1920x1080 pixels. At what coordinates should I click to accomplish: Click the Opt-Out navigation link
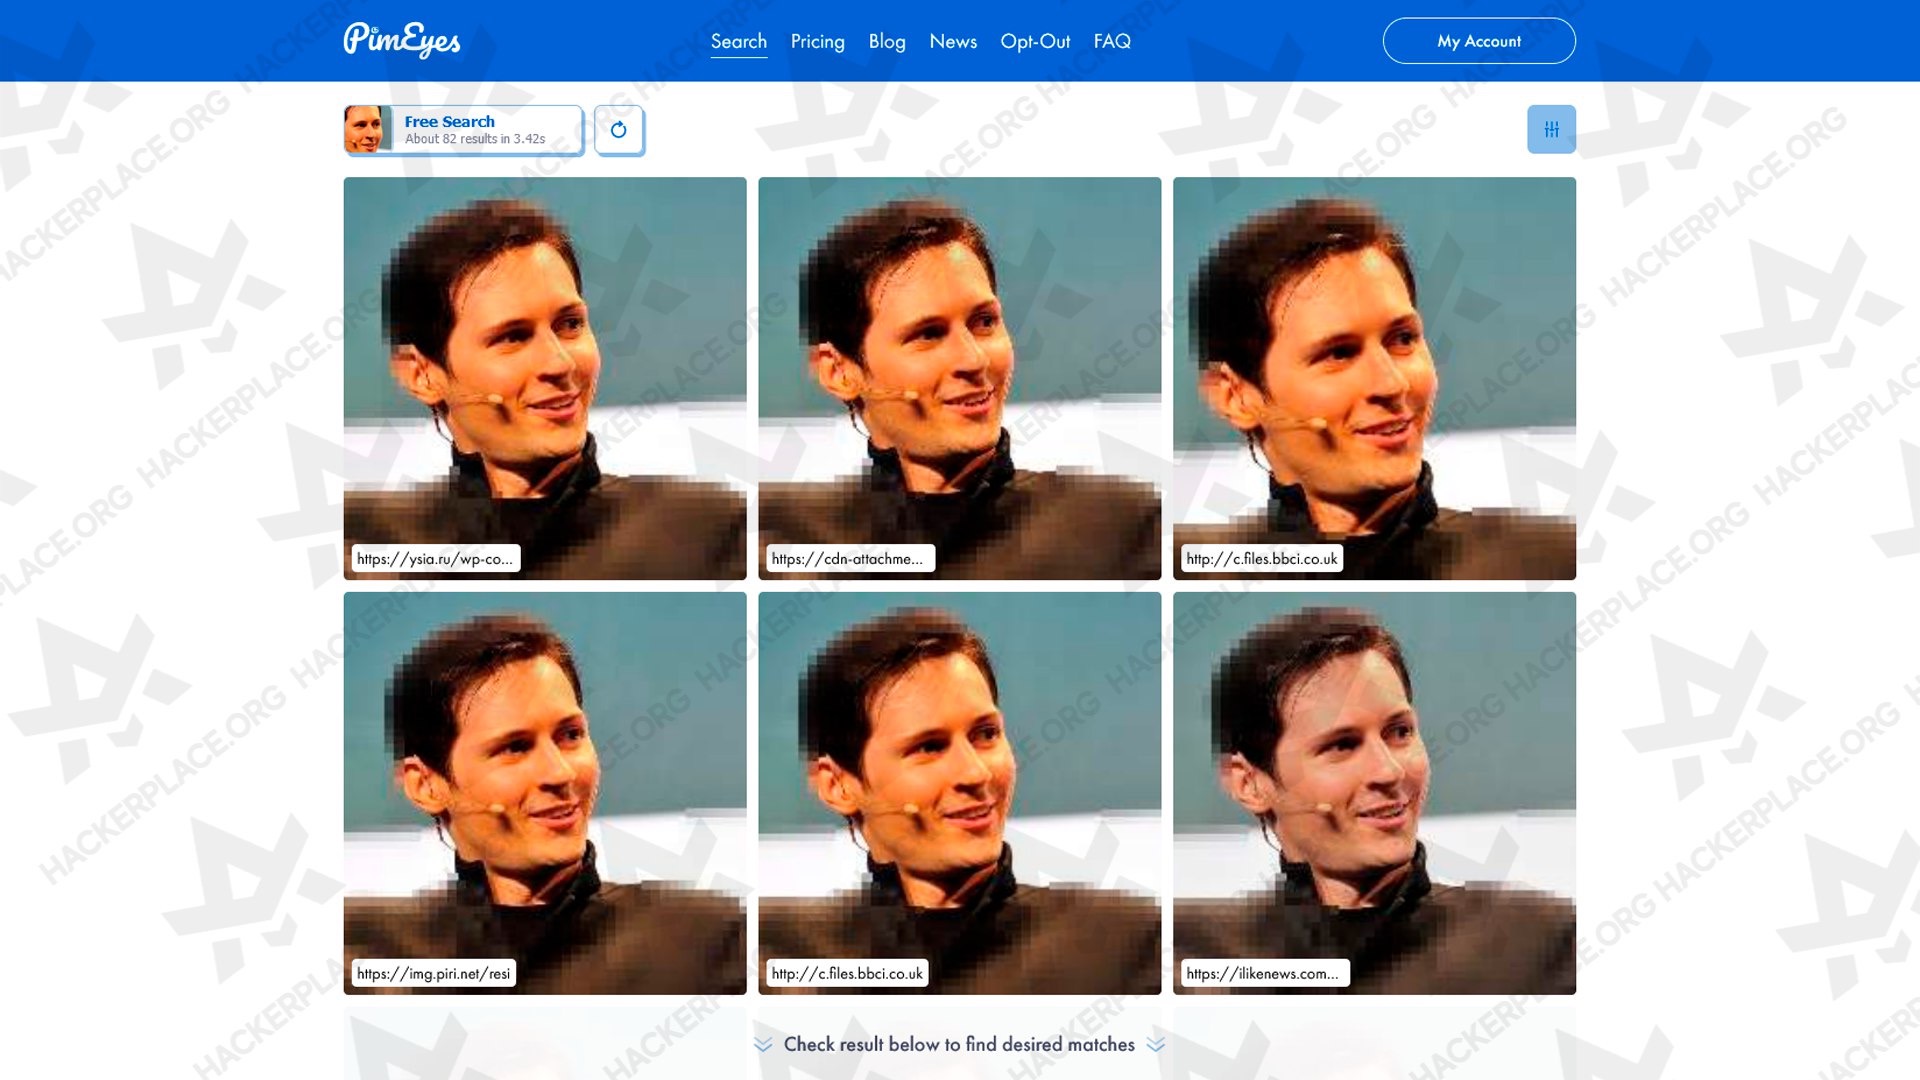[x=1035, y=41]
